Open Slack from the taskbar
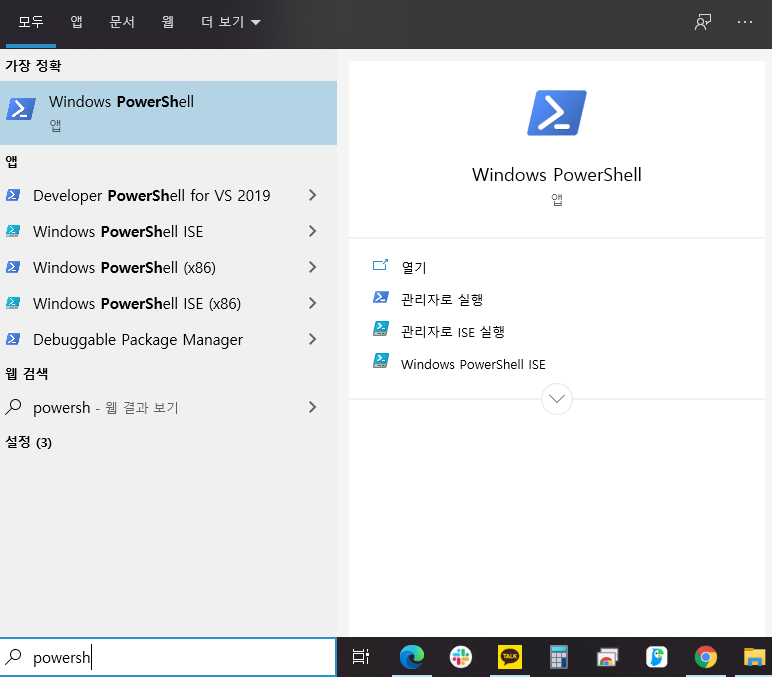Image resolution: width=772 pixels, height=677 pixels. pos(461,657)
